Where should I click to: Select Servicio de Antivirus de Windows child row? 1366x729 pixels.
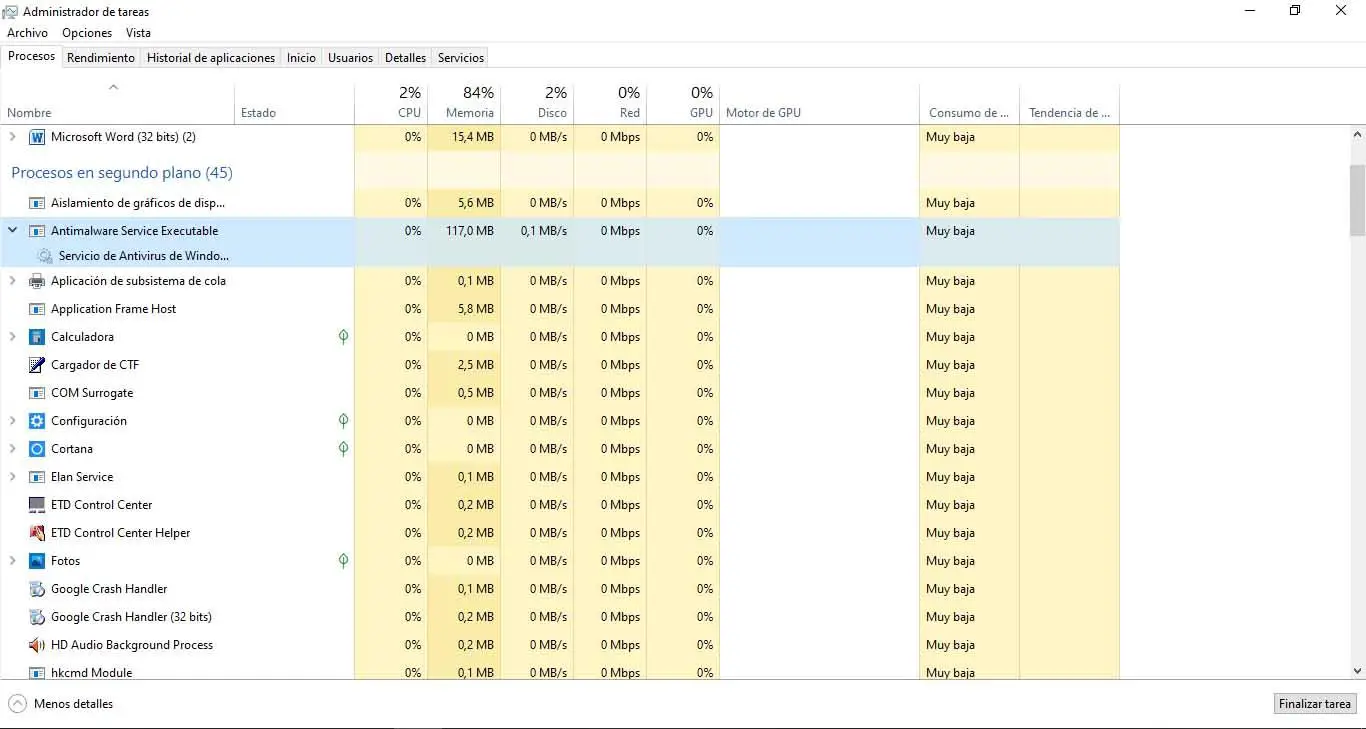tap(143, 256)
